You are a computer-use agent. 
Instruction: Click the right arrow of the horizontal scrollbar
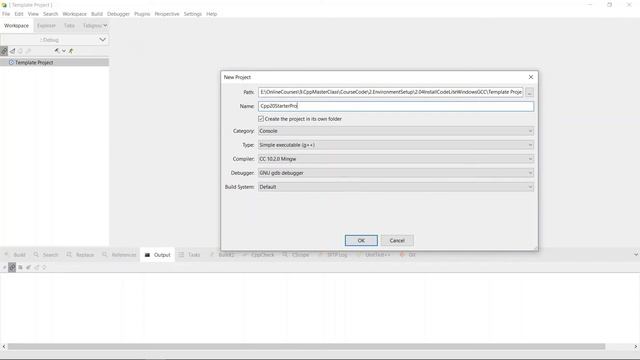click(636, 347)
